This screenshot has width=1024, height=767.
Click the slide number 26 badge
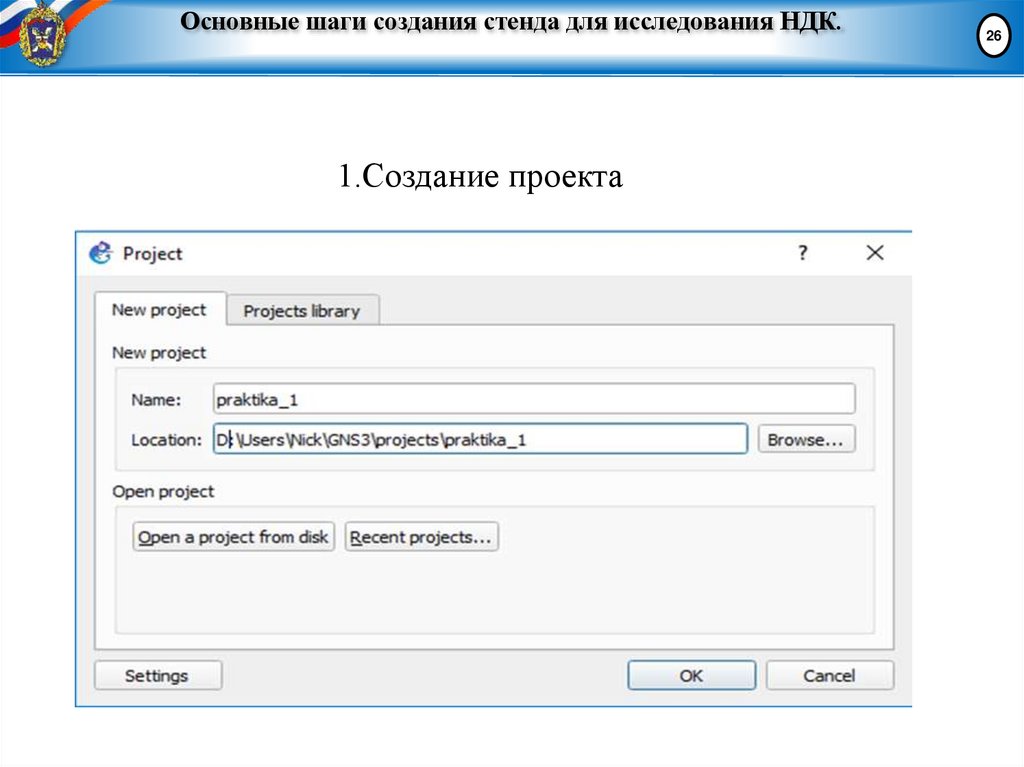coord(992,36)
